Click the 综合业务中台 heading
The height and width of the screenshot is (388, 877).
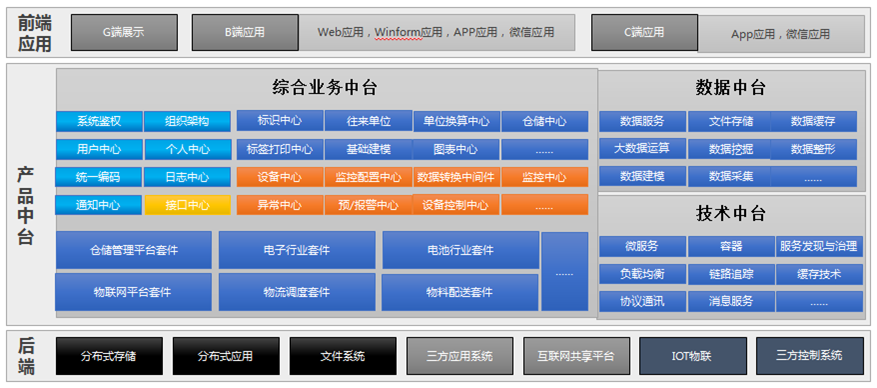(x=325, y=87)
